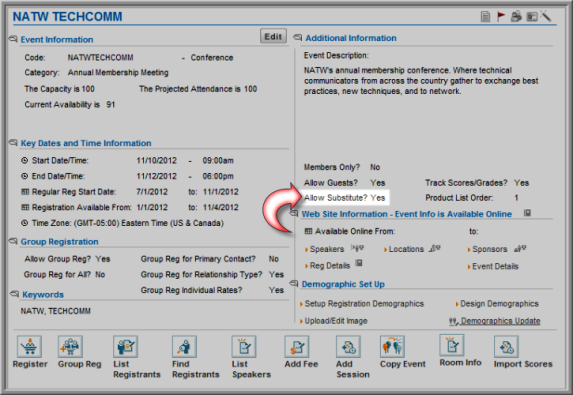
Task: Click the end date 11/12/2012
Action: coord(156,176)
